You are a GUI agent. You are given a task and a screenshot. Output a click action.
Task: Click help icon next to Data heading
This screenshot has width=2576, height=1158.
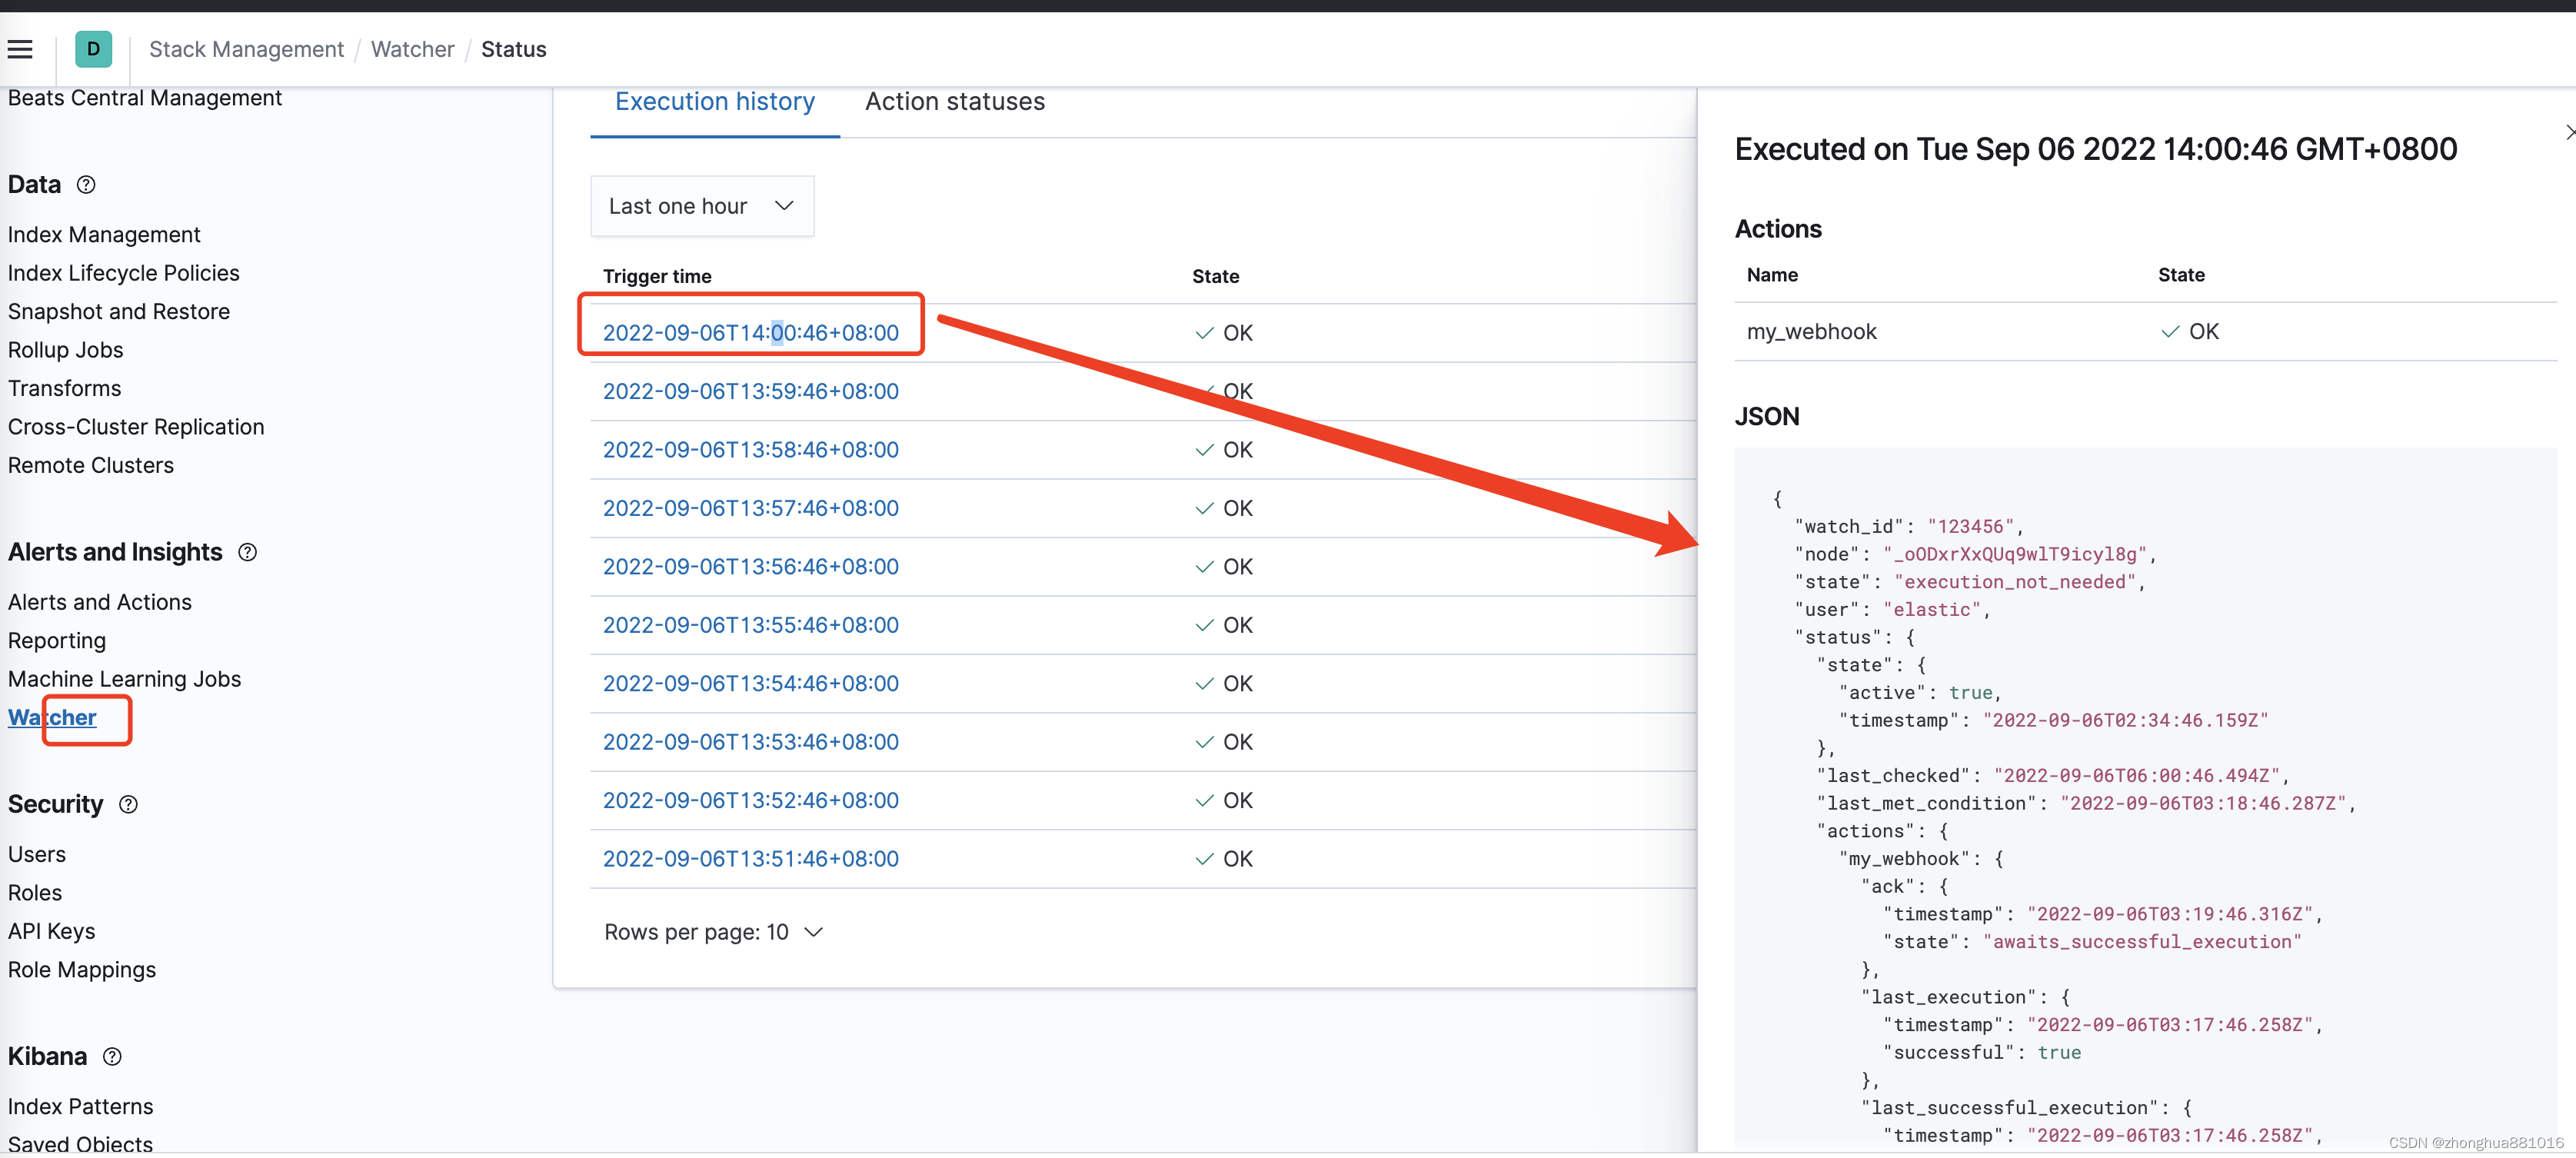point(86,185)
